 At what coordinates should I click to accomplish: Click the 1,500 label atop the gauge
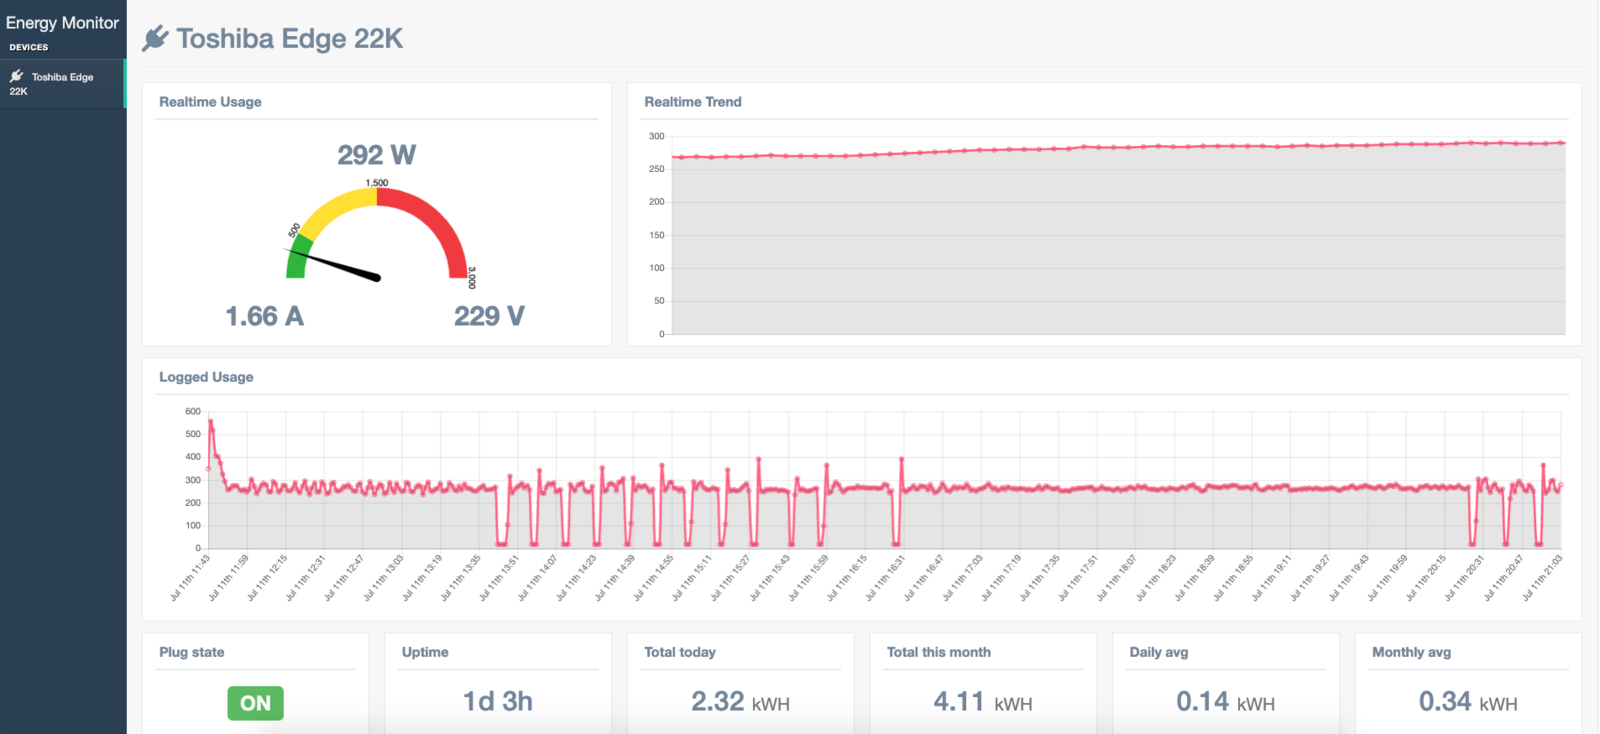377,183
